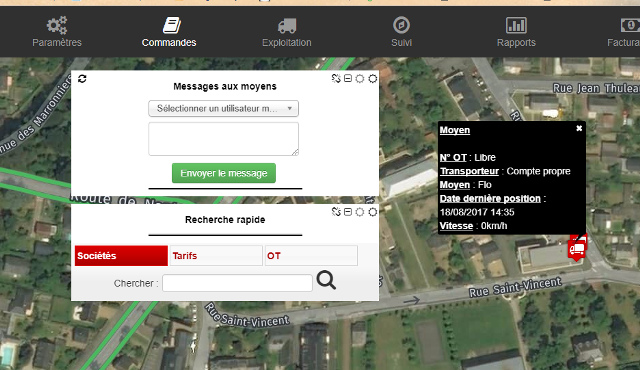Close the Moyen info popup

point(579,129)
